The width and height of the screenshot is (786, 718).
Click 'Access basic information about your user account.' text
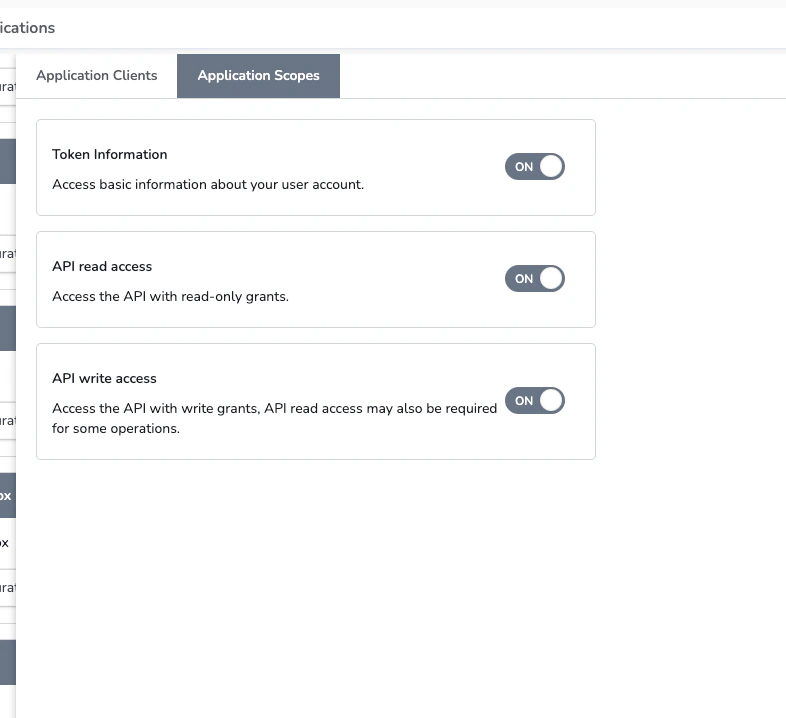click(208, 185)
